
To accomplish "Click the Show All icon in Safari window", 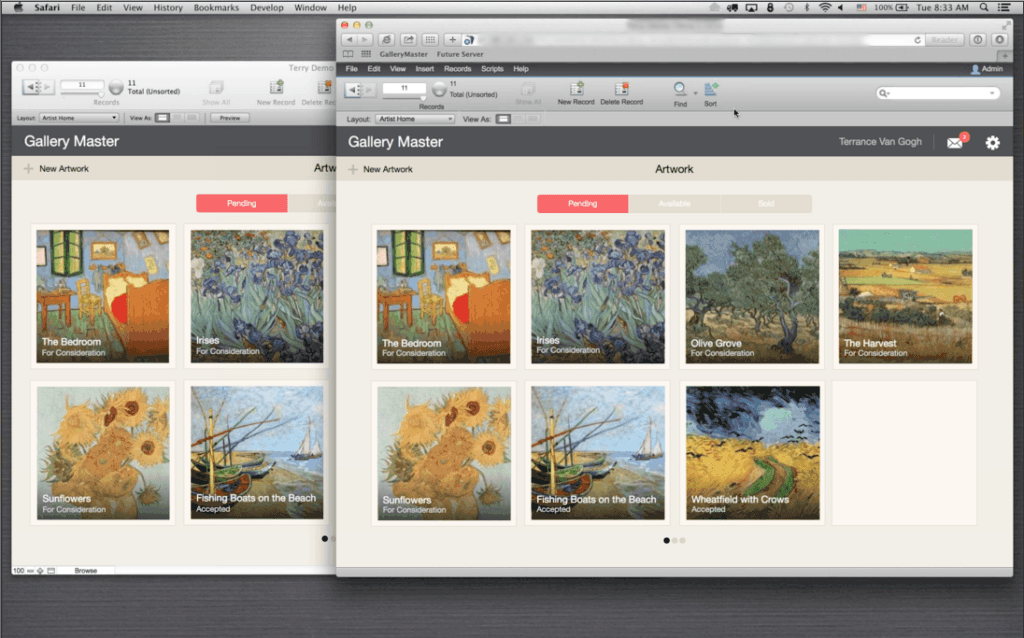I will (x=528, y=89).
